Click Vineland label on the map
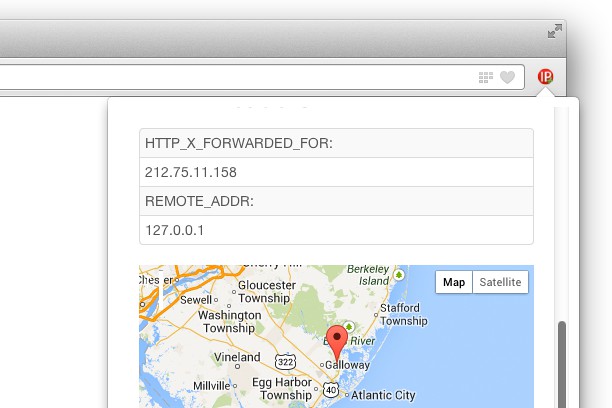The height and width of the screenshot is (408, 612). pyautogui.click(x=237, y=357)
